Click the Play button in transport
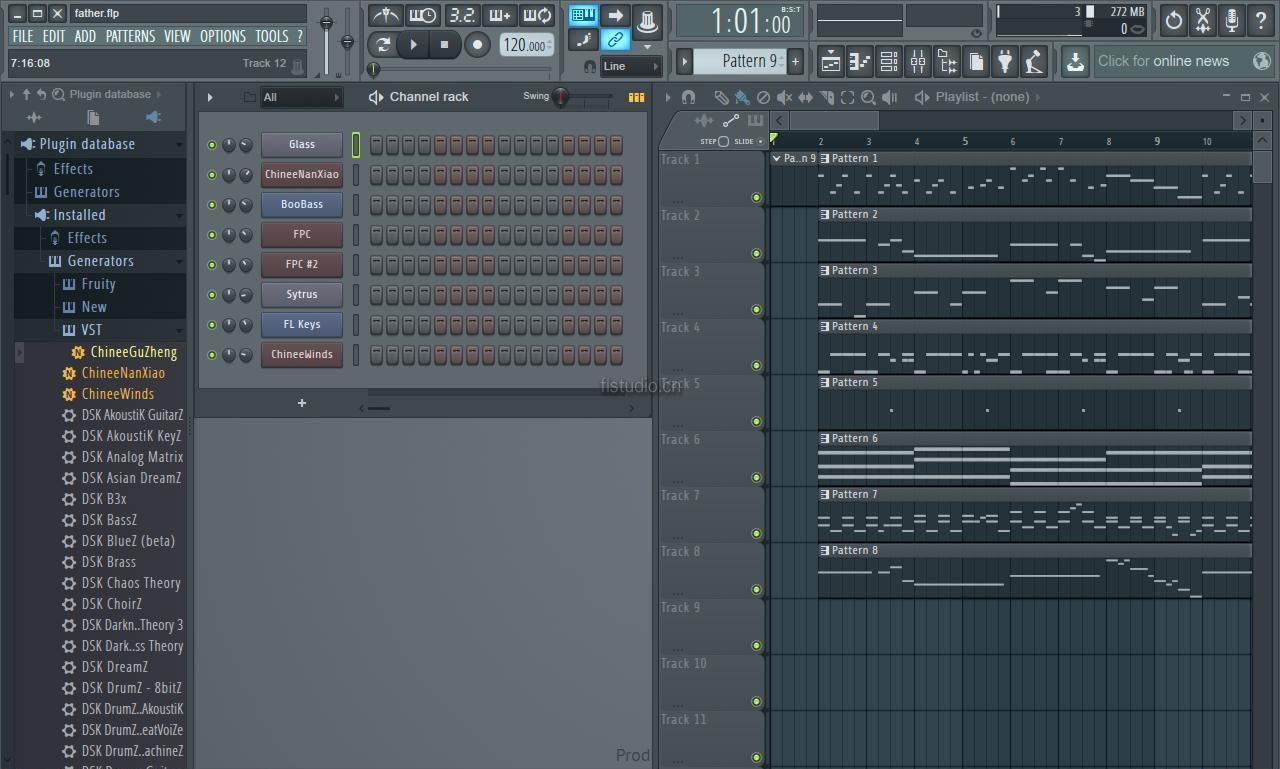Viewport: 1280px width, 769px height. click(413, 44)
